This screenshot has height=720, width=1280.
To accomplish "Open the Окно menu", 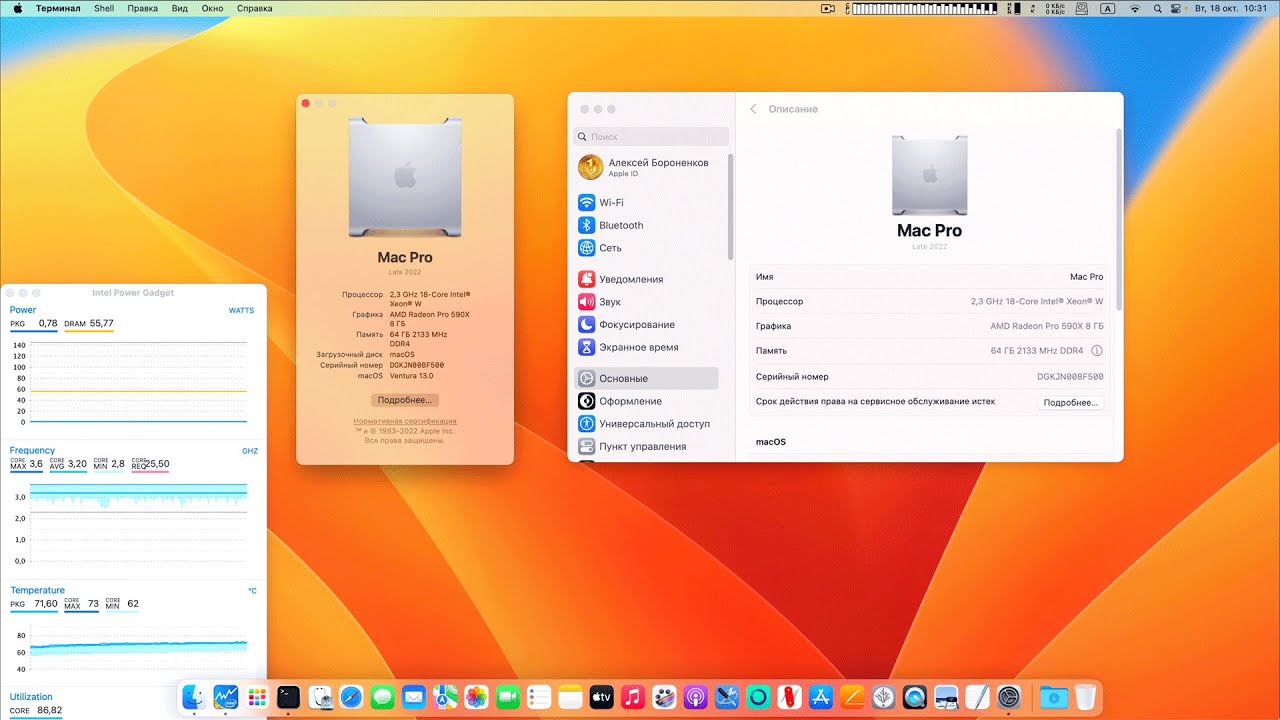I will click(x=212, y=8).
